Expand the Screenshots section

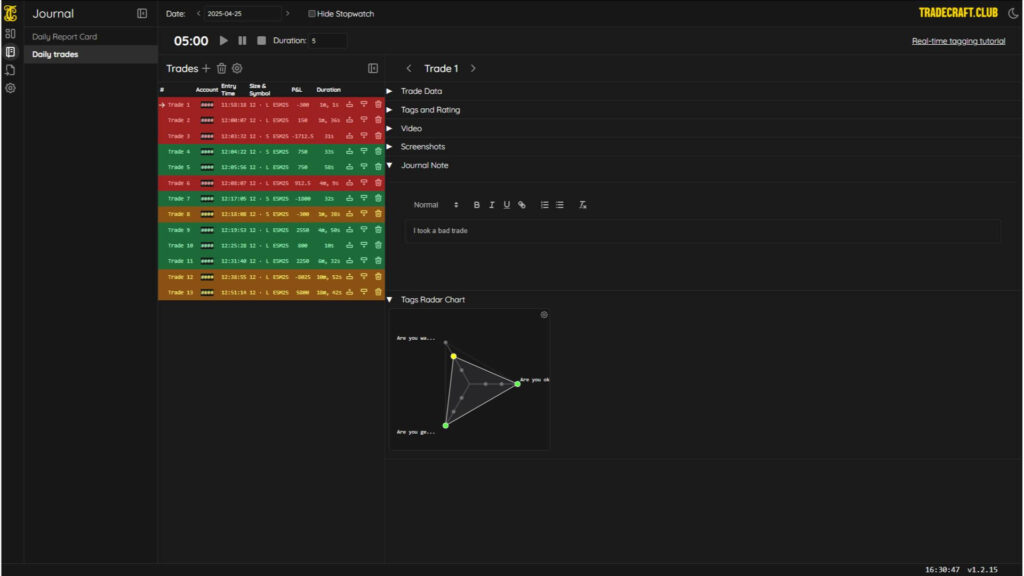pyautogui.click(x=389, y=147)
